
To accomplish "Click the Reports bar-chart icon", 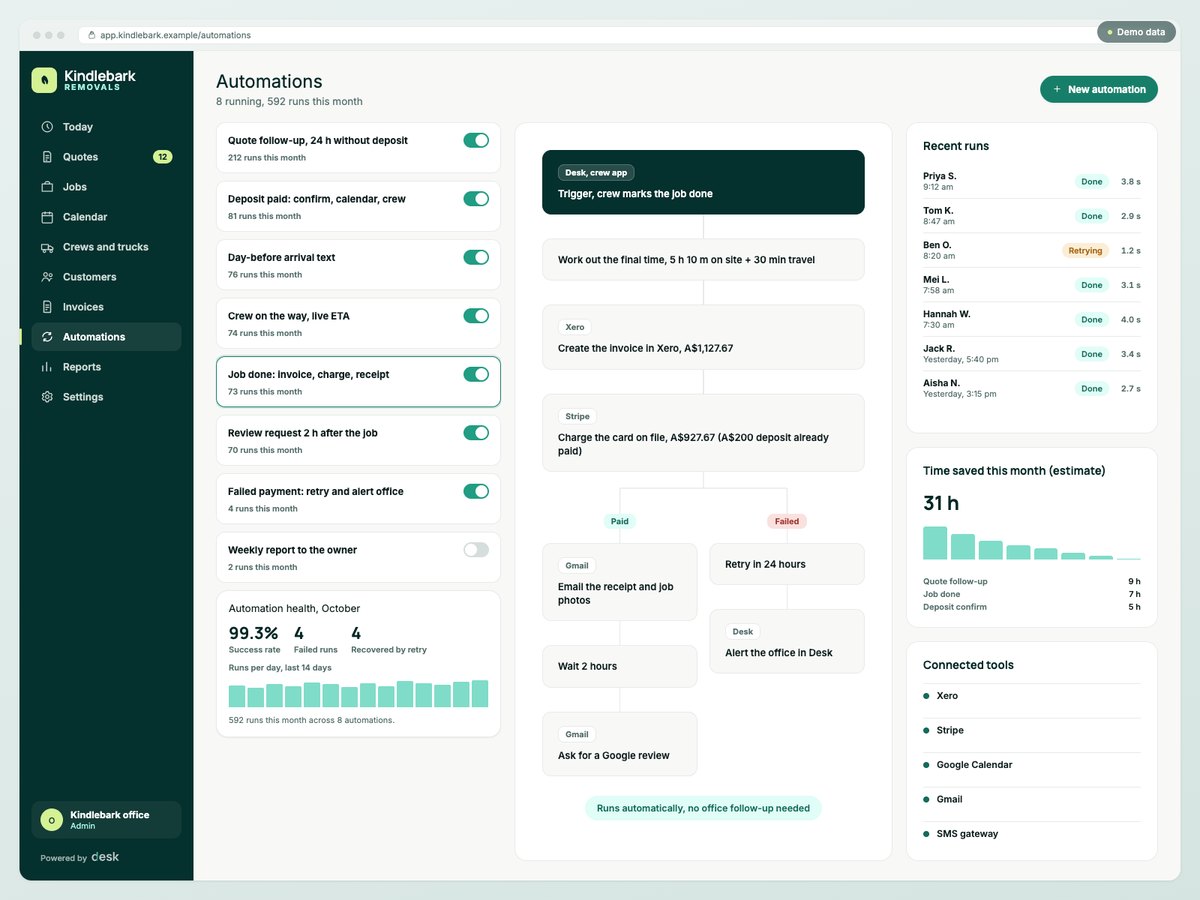I will [47, 367].
